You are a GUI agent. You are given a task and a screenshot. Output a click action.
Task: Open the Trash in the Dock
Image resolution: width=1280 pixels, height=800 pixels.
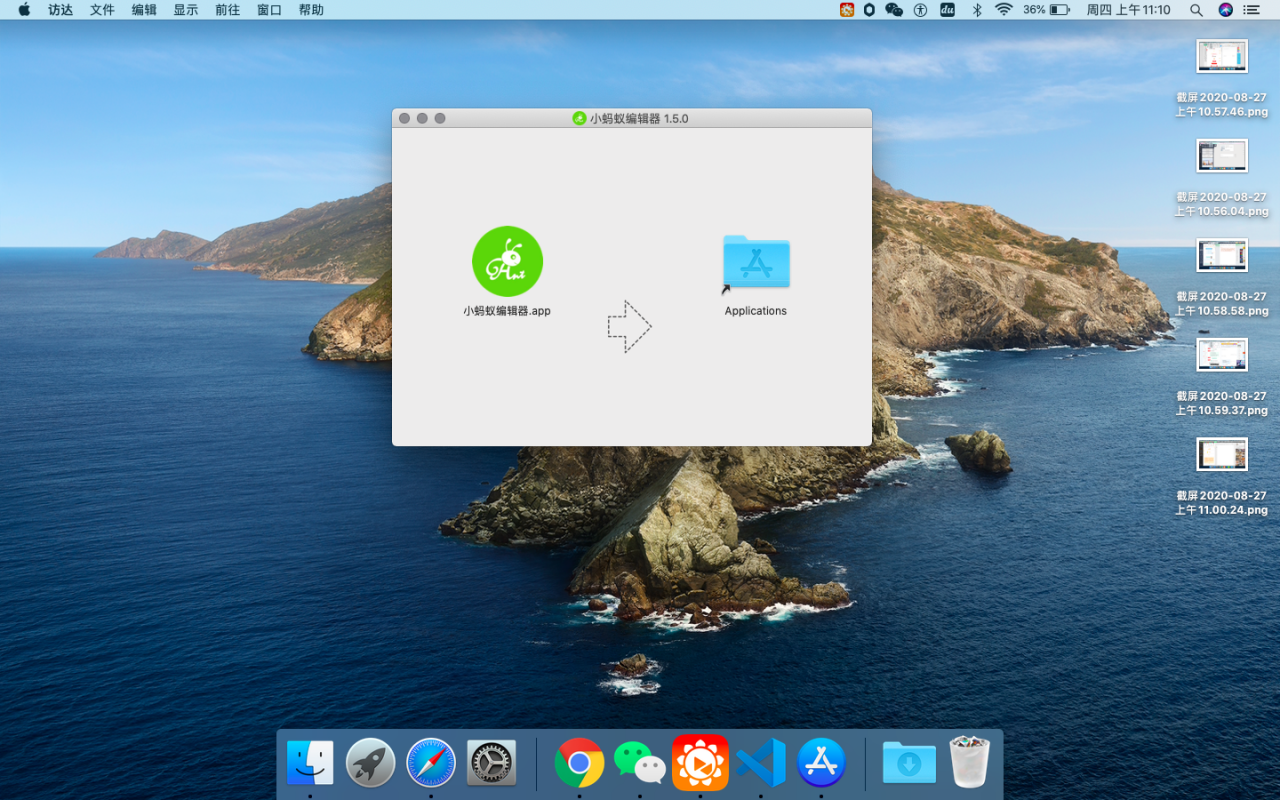969,763
